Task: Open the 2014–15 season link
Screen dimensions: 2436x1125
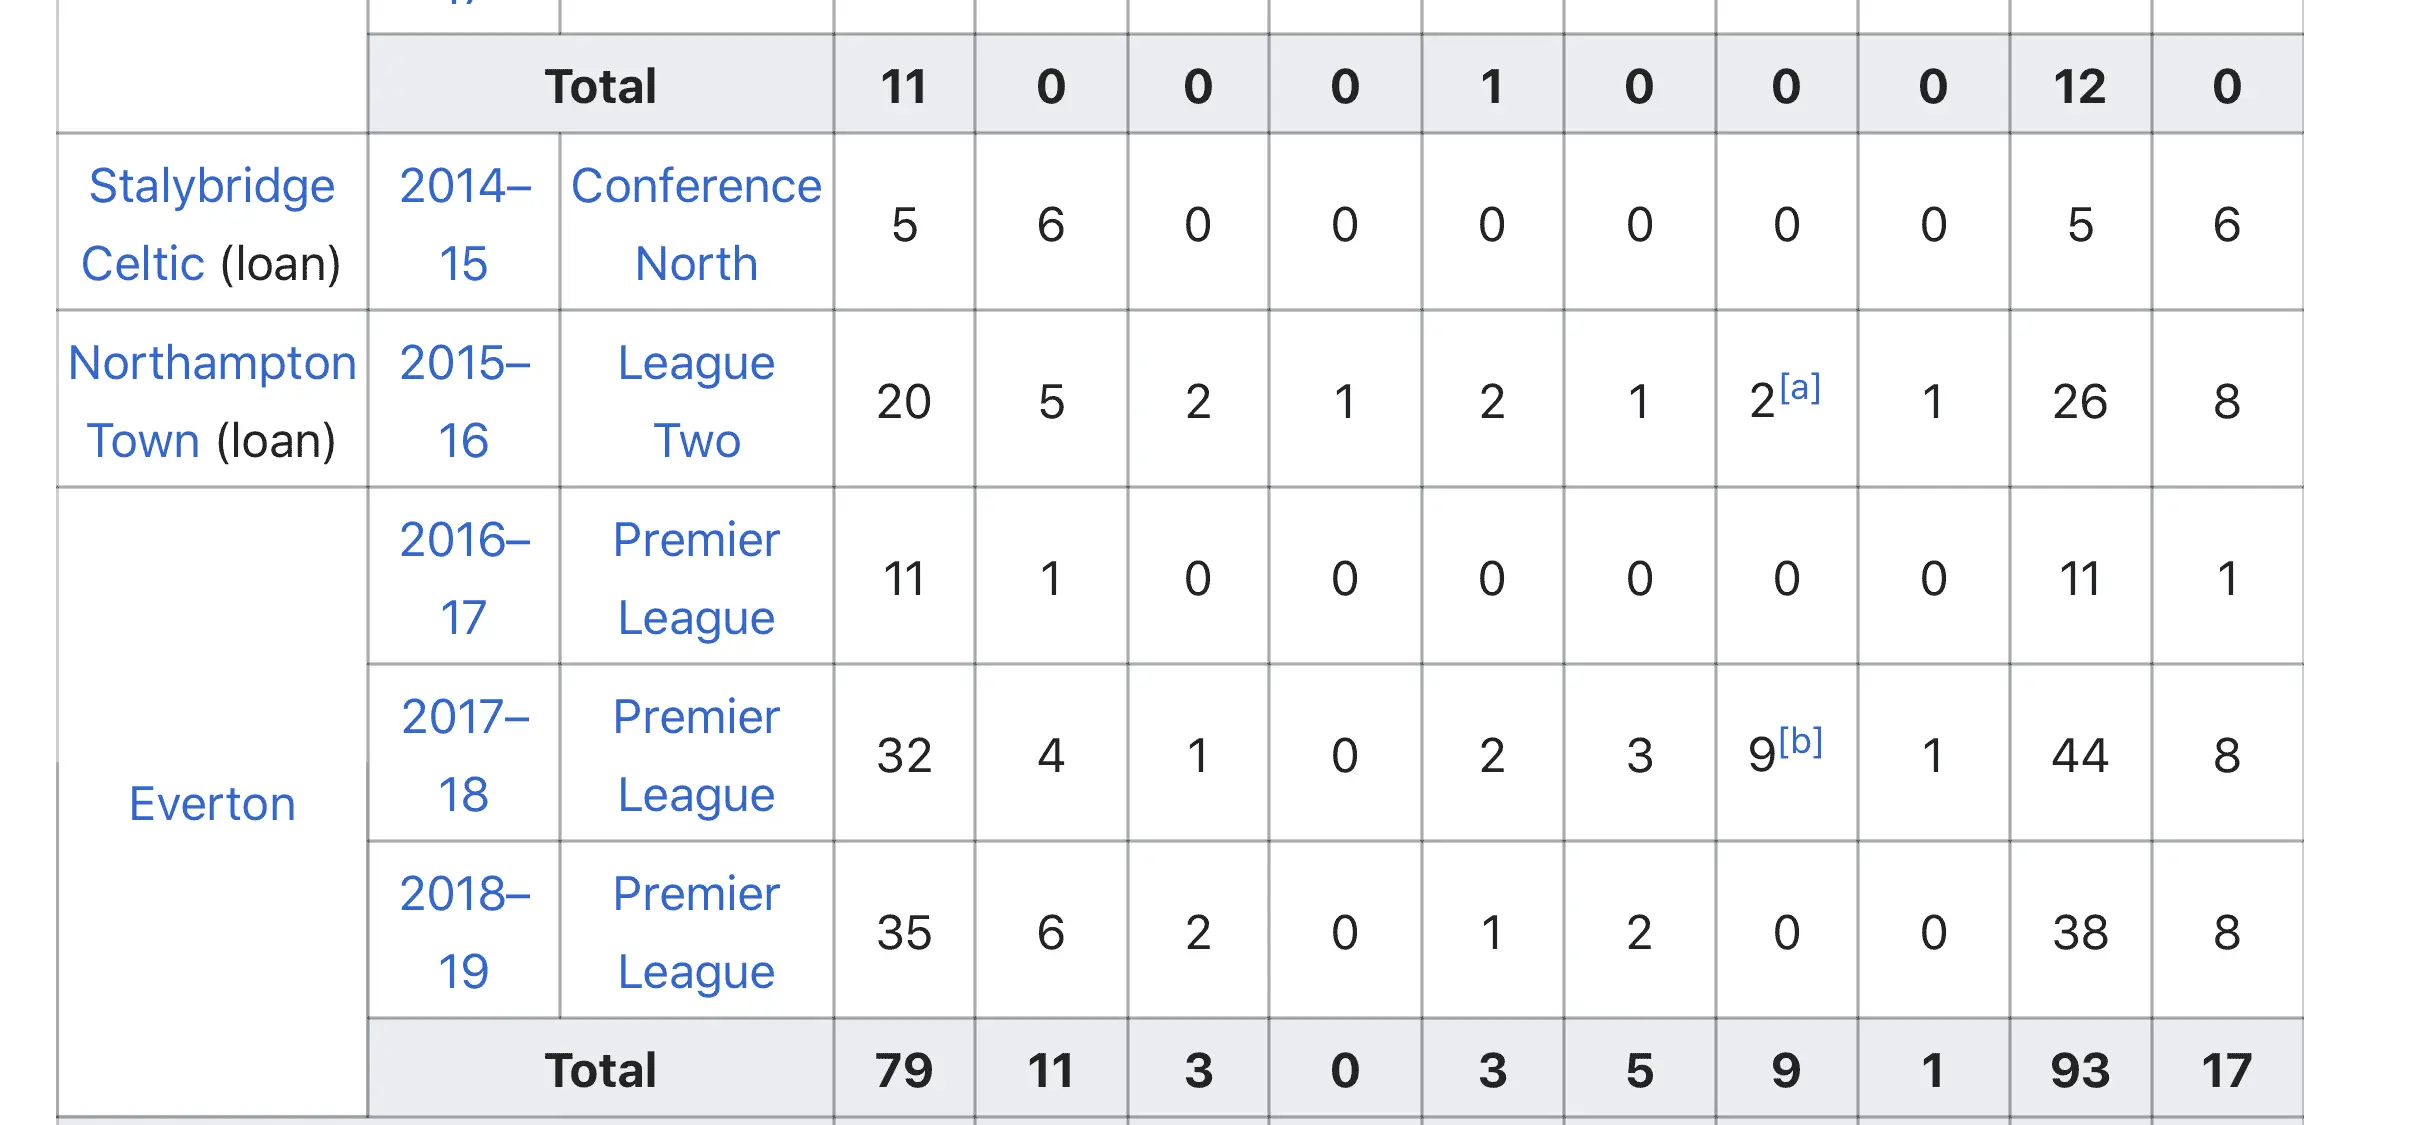Action: (464, 224)
